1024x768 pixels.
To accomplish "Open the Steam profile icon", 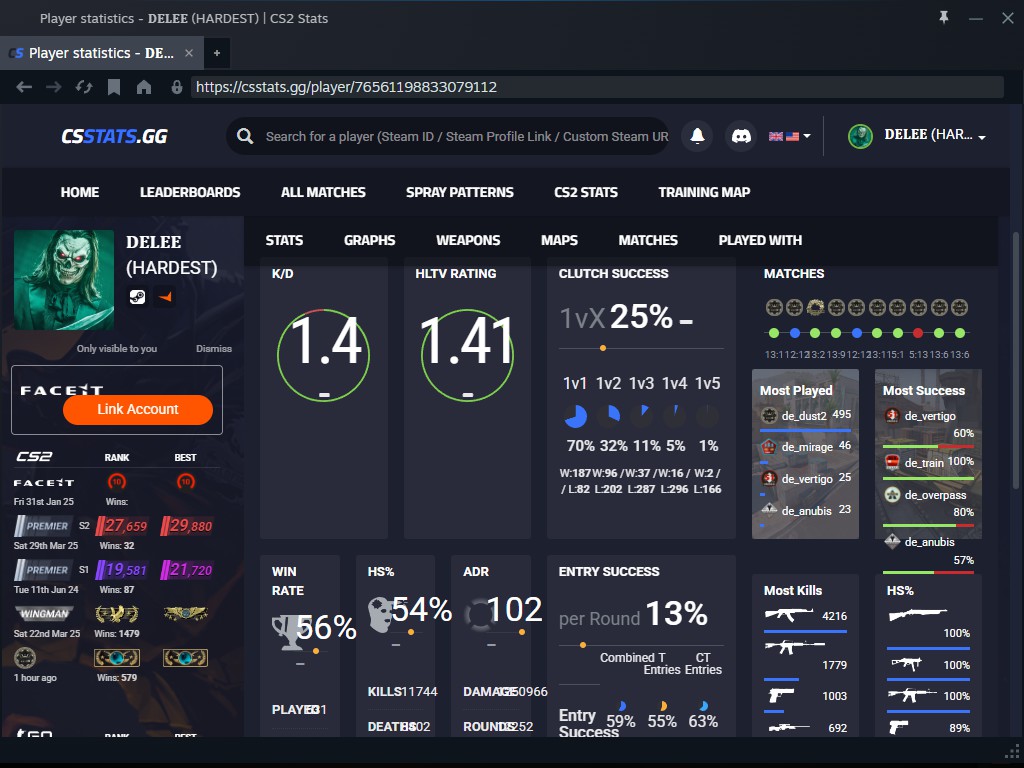I will click(x=137, y=296).
